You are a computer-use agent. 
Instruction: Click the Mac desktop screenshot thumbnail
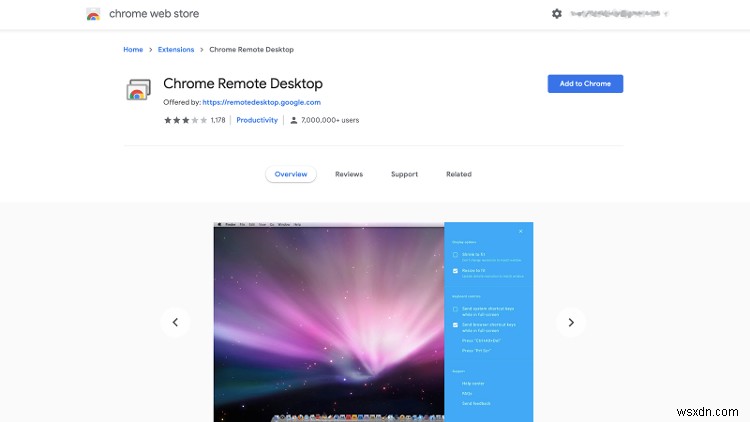(329, 322)
